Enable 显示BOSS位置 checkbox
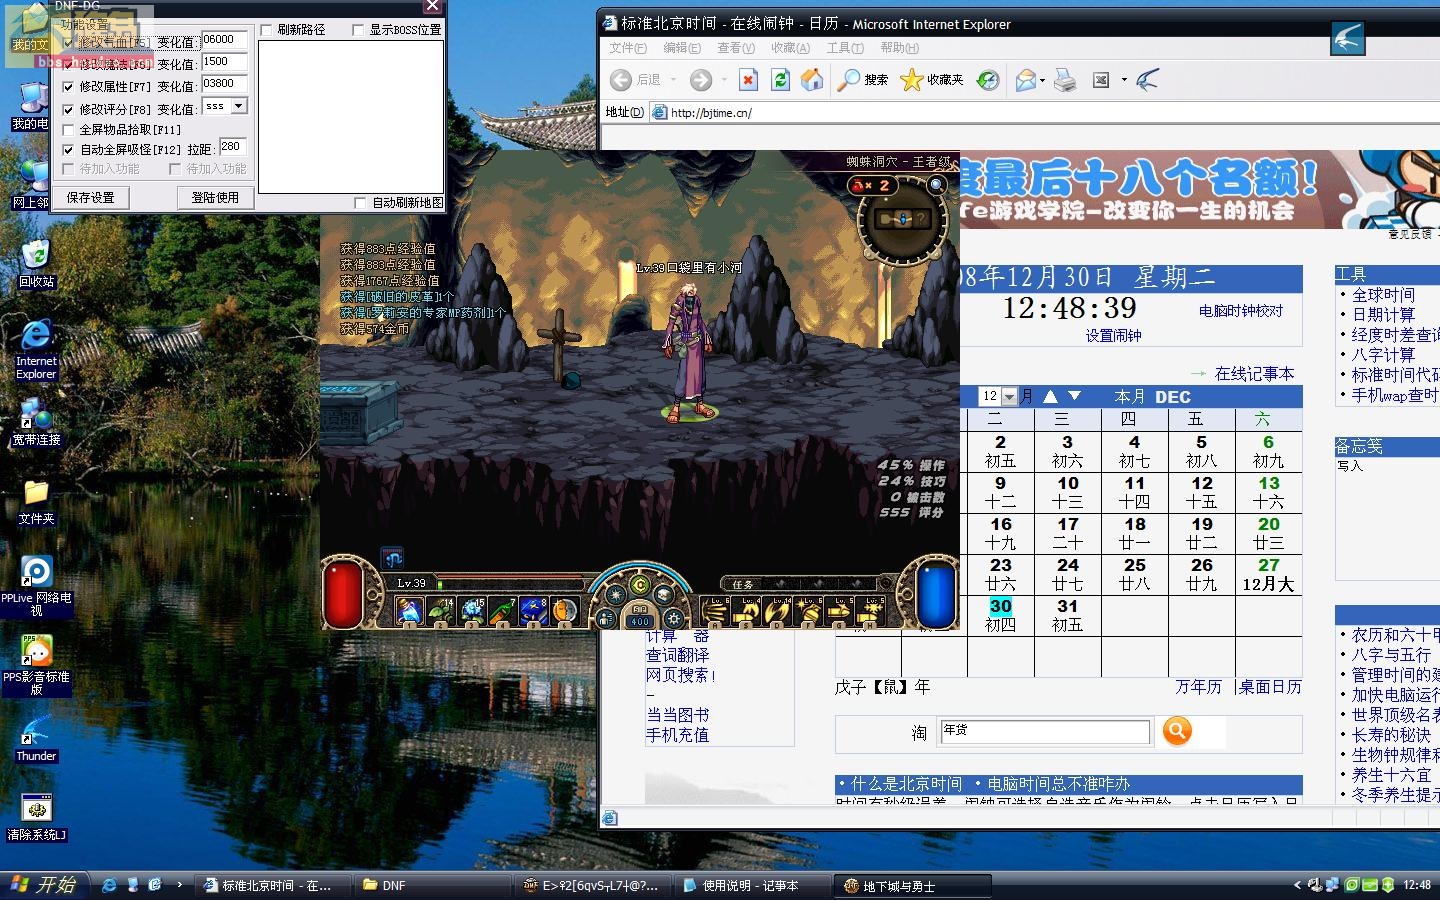1440x900 pixels. (x=358, y=30)
